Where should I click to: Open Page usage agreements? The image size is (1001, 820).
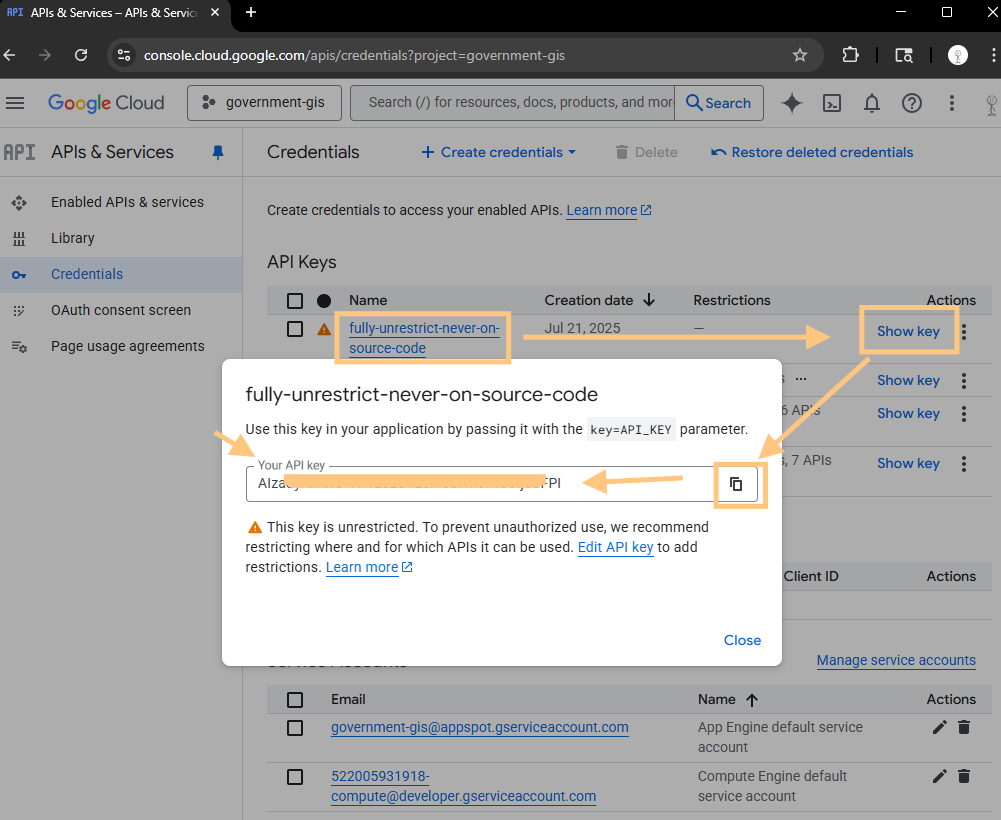pyautogui.click(x=121, y=346)
